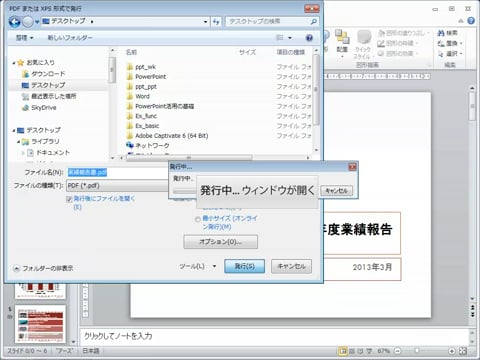Screen dimensions: 480x360
Task: Minimize the ribbon with the caret icon
Action: coord(461,21)
